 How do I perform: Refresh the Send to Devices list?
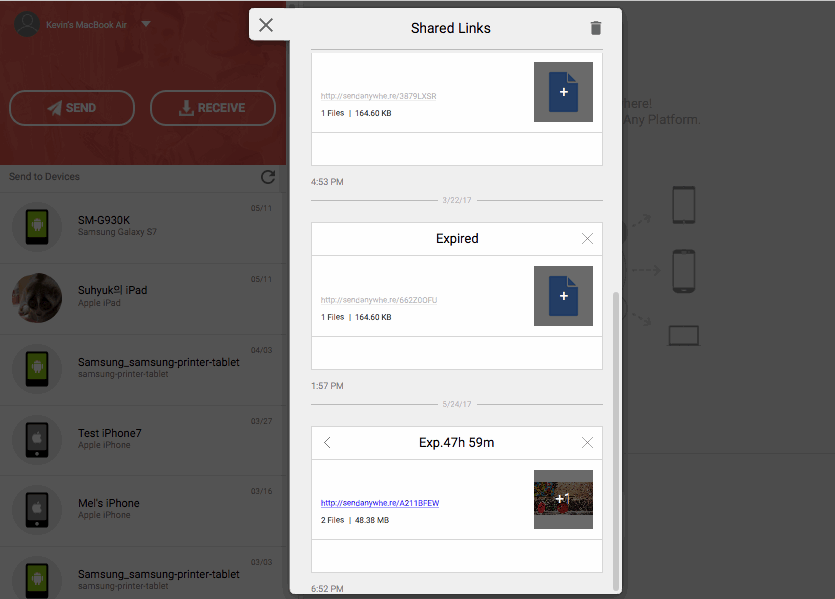click(x=268, y=177)
